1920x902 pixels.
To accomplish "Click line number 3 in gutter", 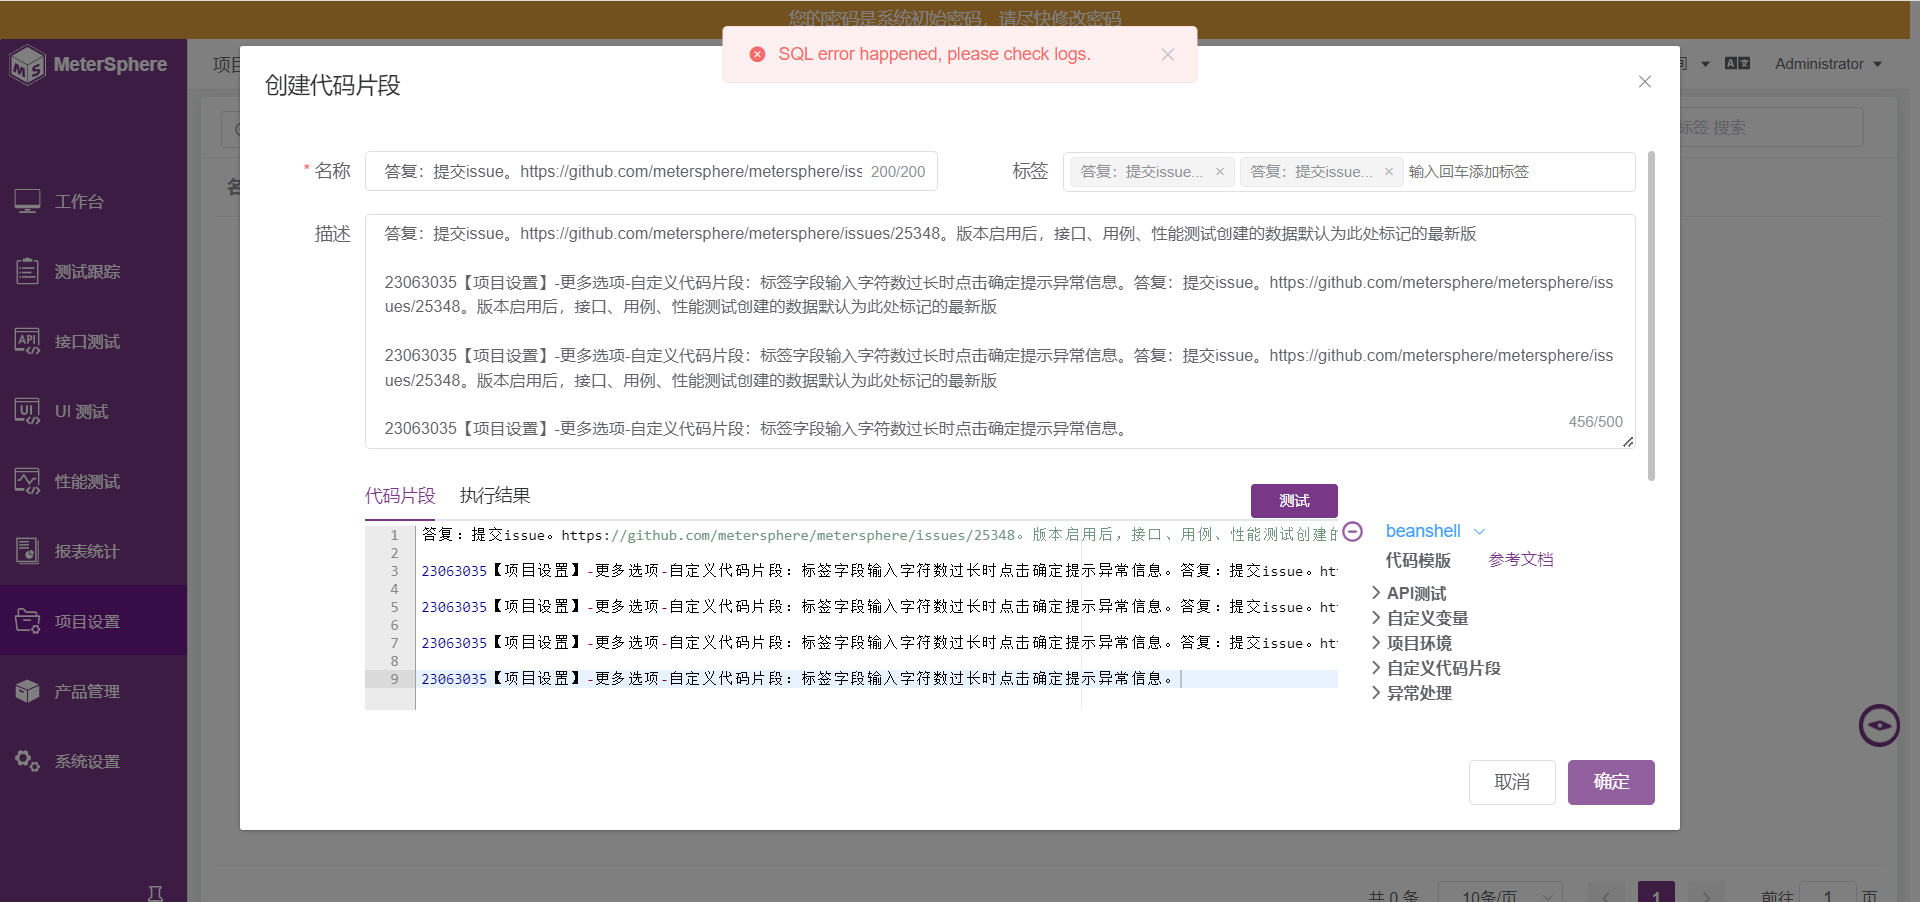I will (x=394, y=571).
